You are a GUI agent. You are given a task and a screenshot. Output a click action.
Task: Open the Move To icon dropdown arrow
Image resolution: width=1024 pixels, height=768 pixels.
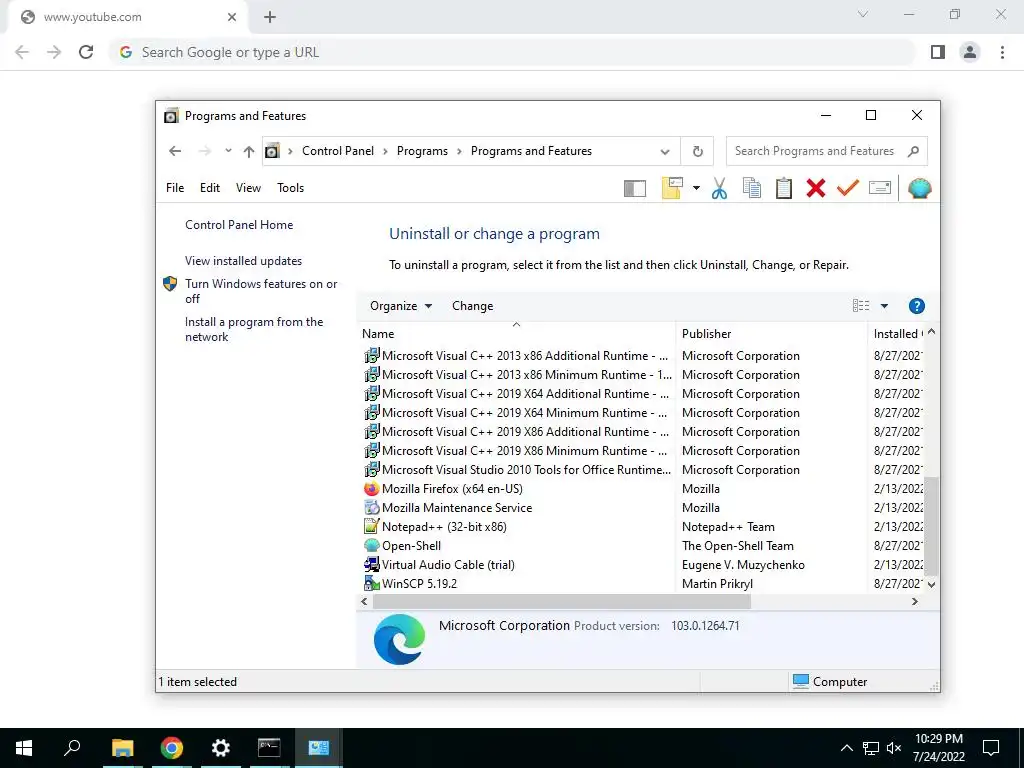pyautogui.click(x=696, y=188)
